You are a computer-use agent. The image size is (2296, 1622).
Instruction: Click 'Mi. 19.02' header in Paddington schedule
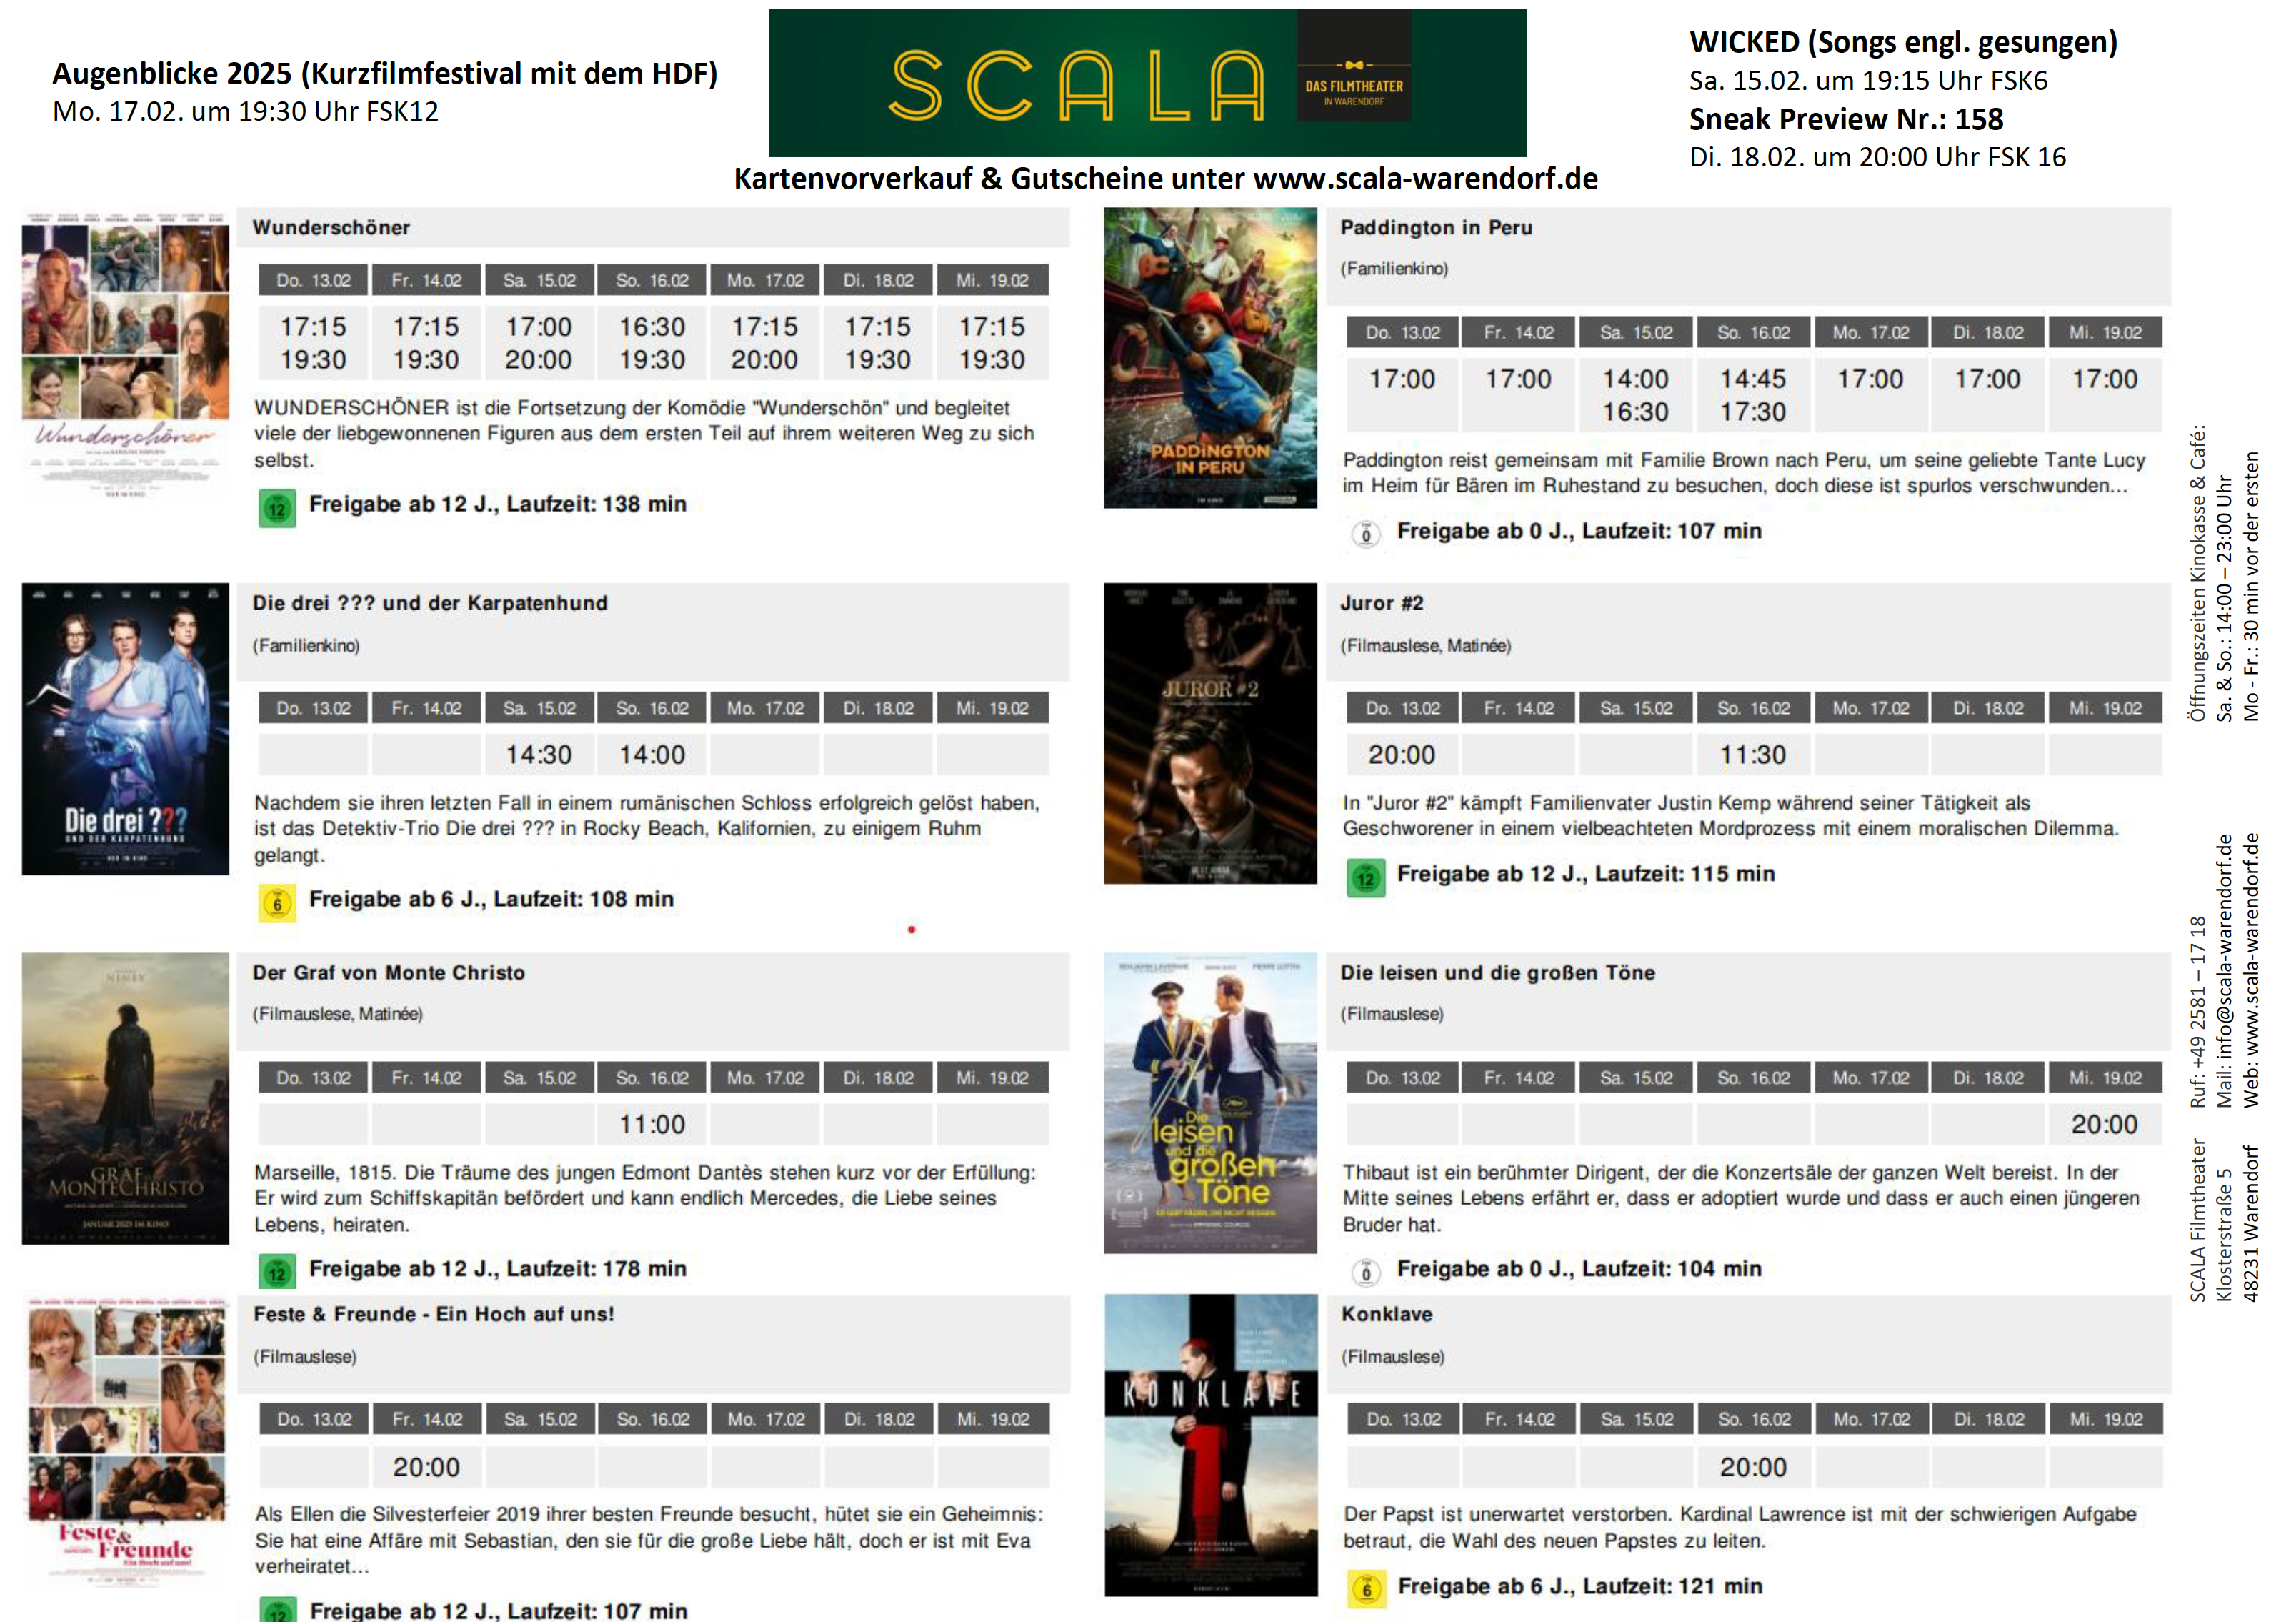tap(2105, 333)
